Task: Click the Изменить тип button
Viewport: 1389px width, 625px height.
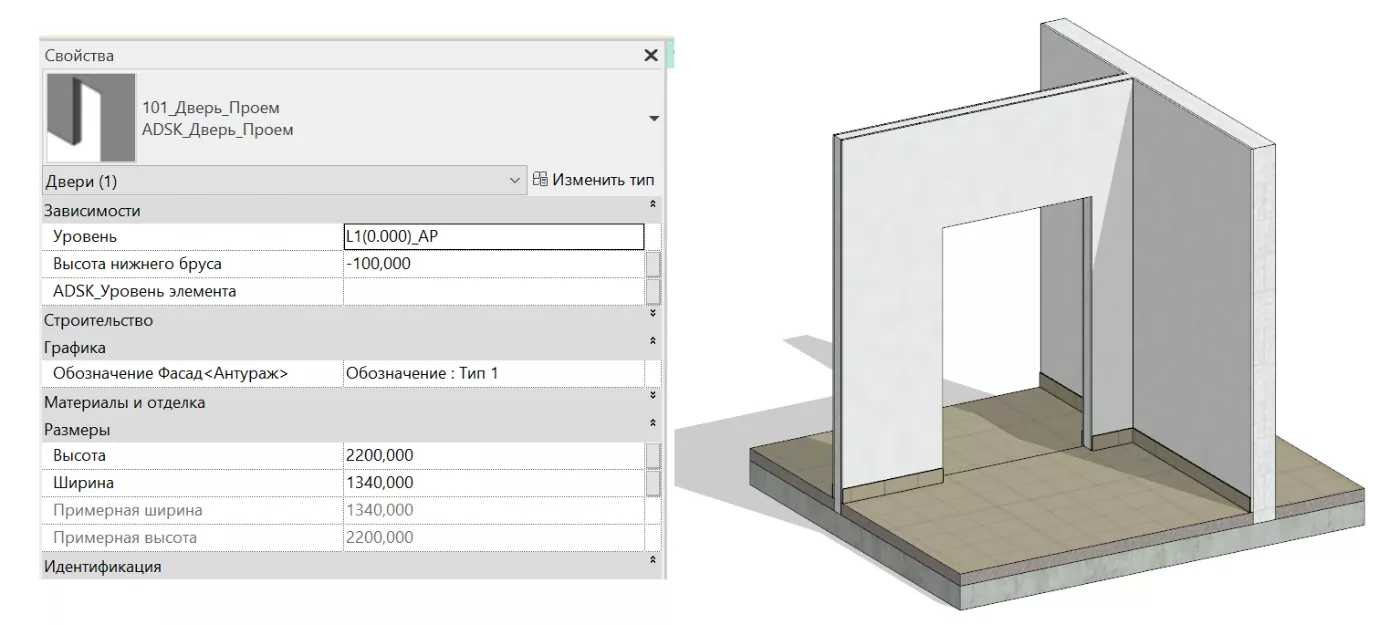Action: click(x=594, y=181)
